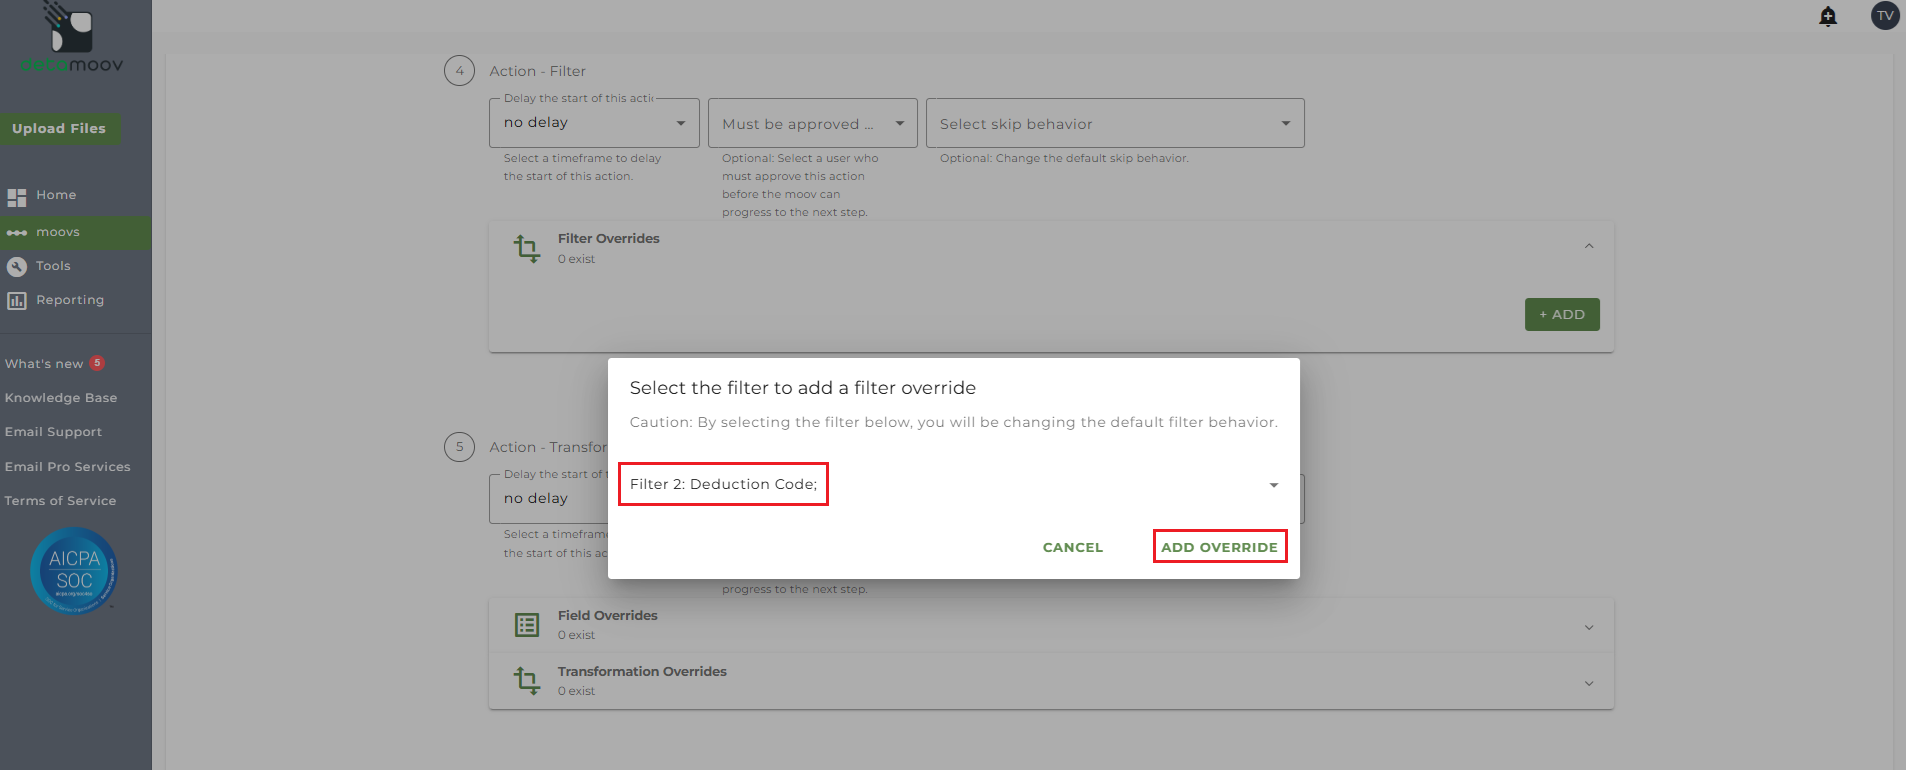Open What's new in the sidebar
This screenshot has width=1906, height=770.
[44, 364]
